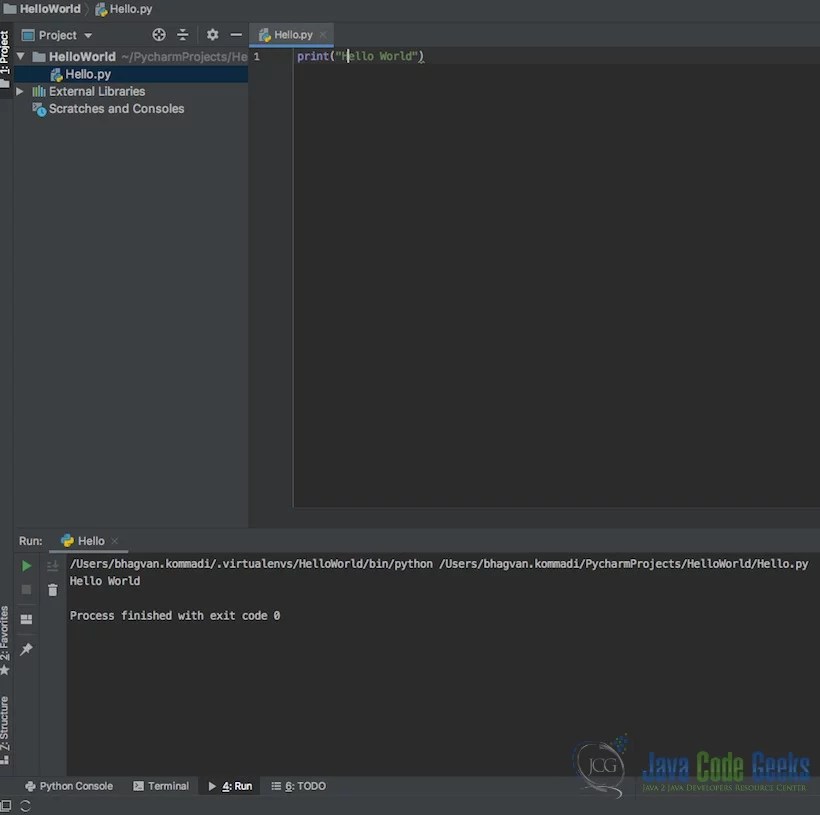
Task: Close the Hello.py editor tab
Action: point(321,33)
